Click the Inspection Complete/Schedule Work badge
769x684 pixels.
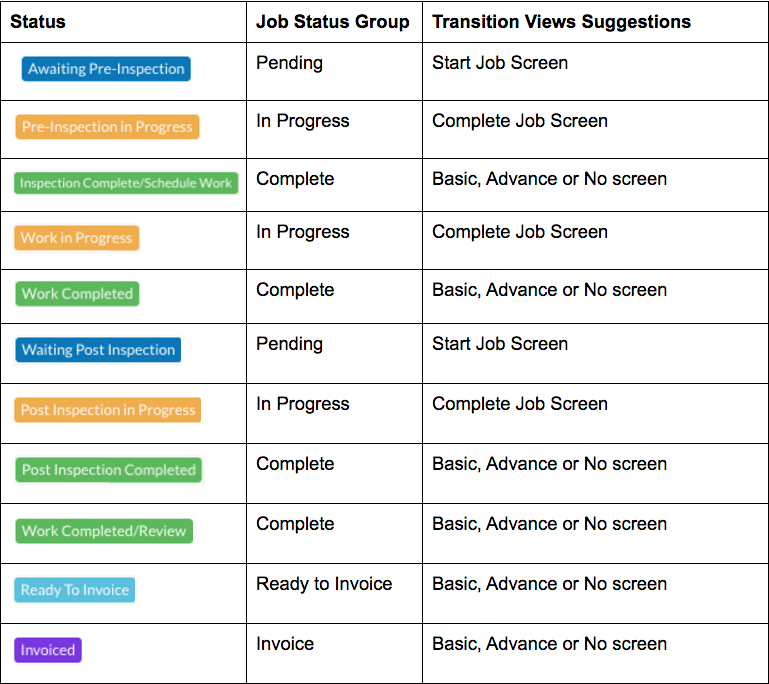point(126,183)
